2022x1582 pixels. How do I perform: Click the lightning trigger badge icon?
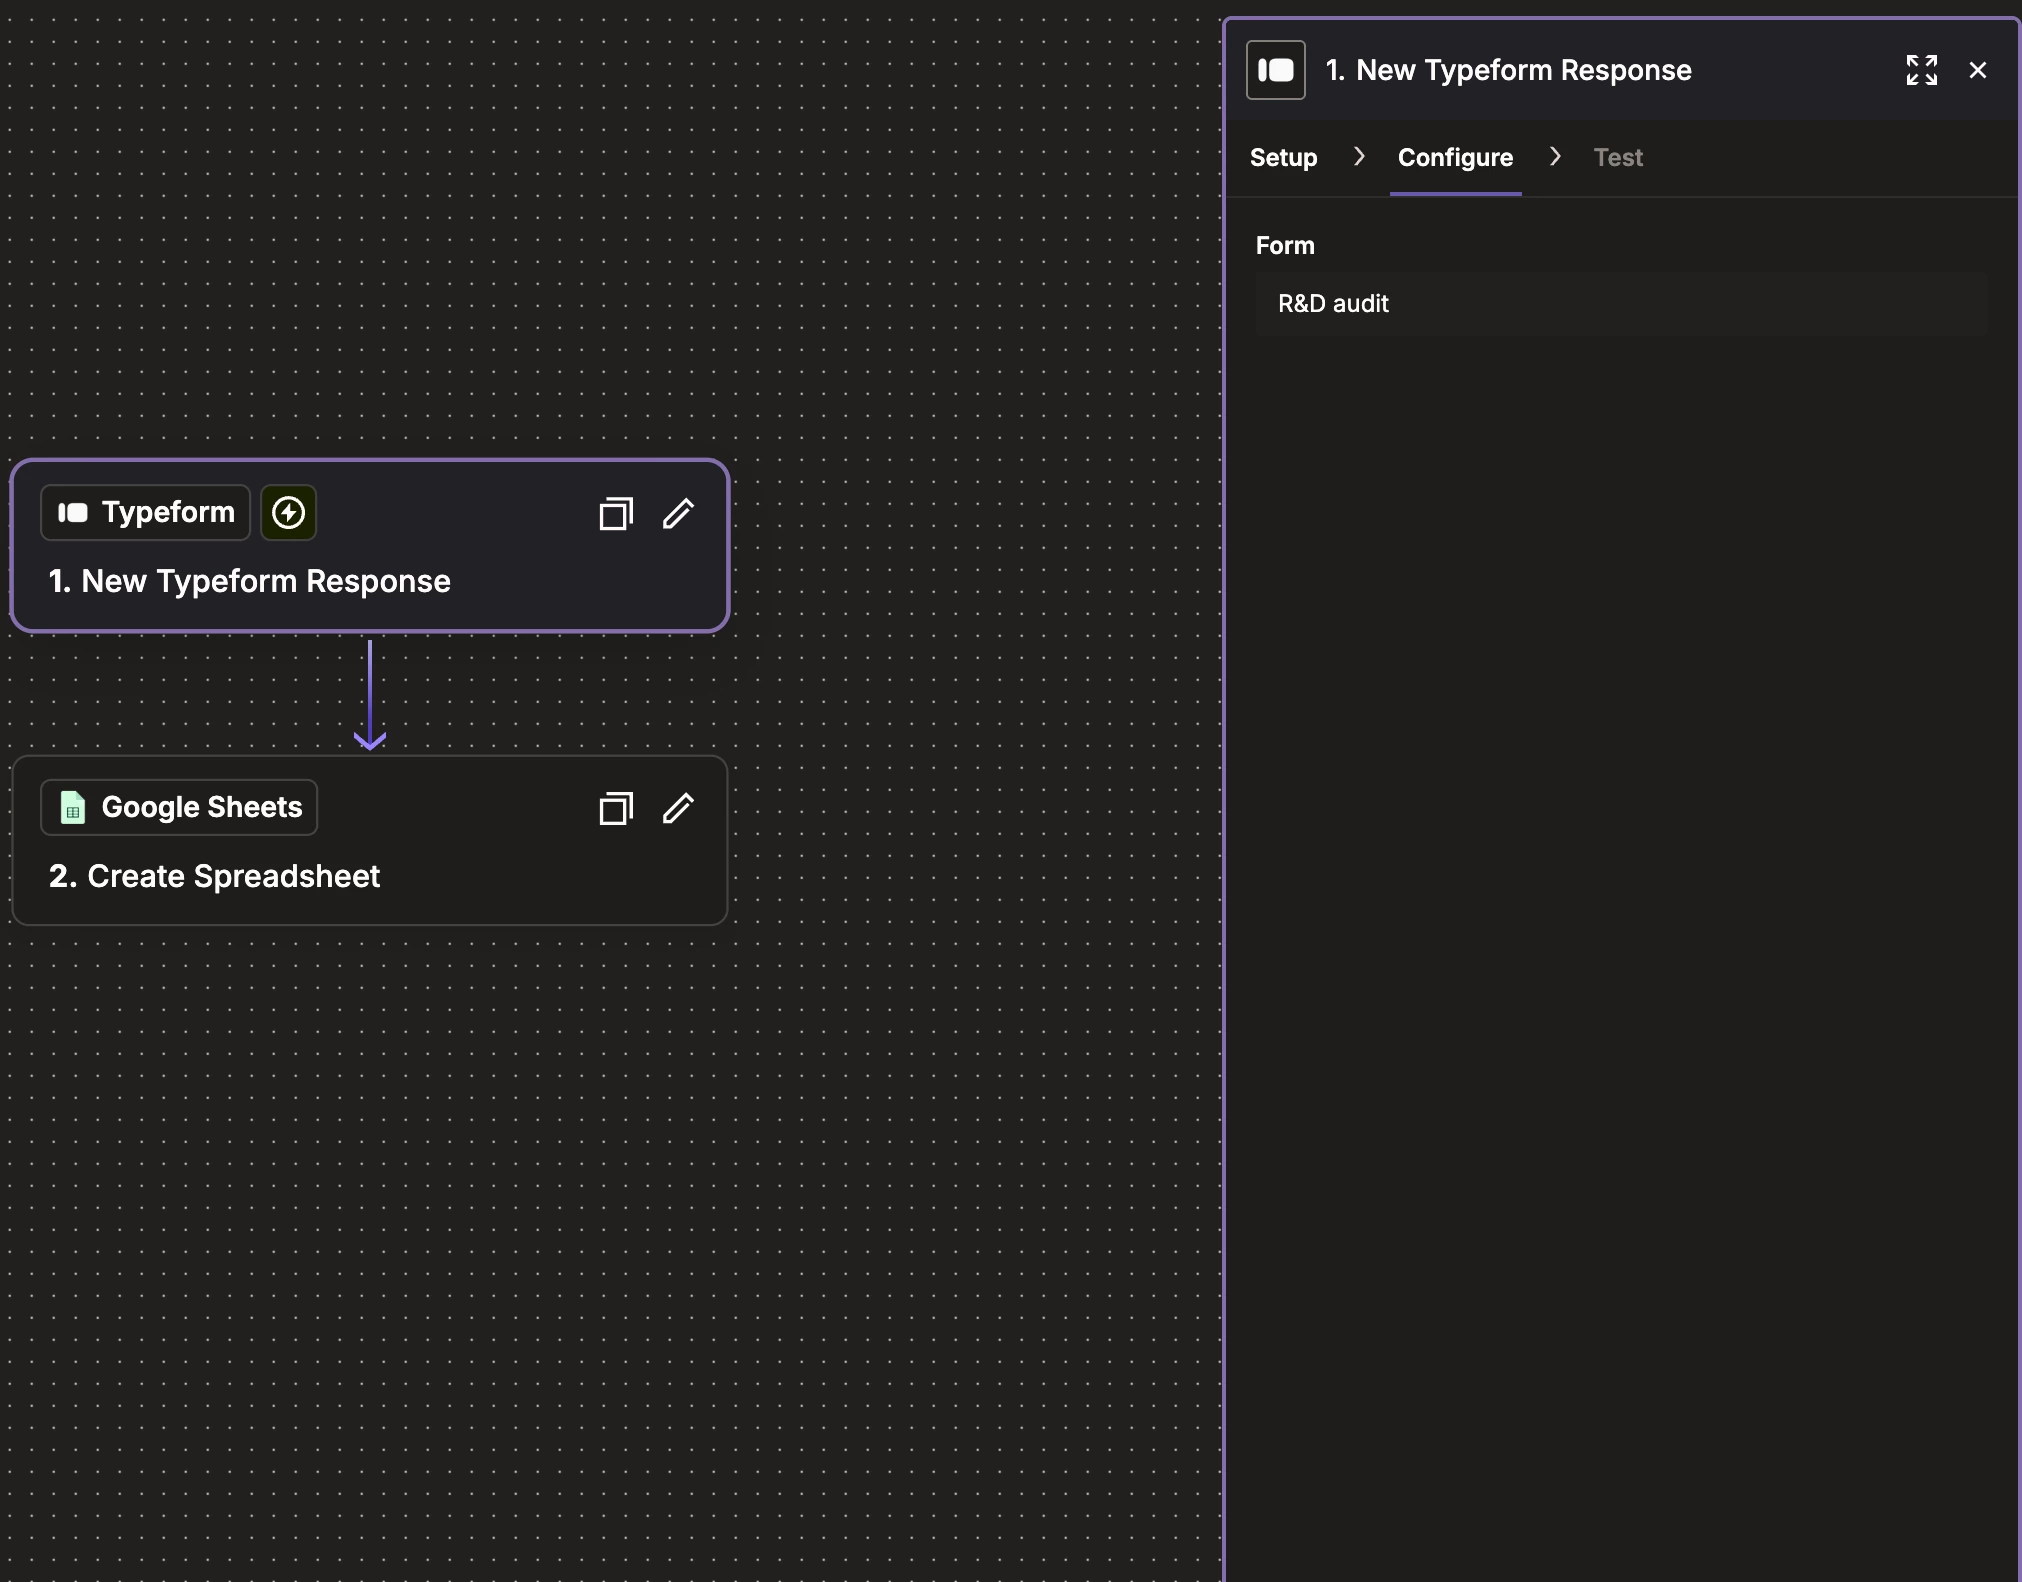click(x=288, y=513)
